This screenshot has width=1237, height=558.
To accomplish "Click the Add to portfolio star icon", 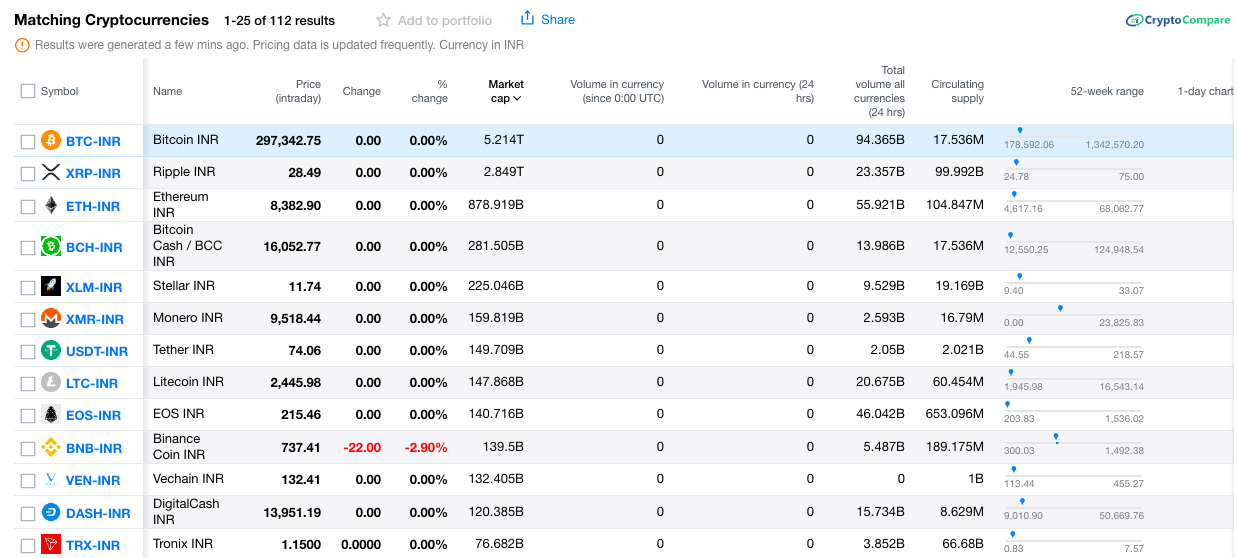I will tap(383, 20).
